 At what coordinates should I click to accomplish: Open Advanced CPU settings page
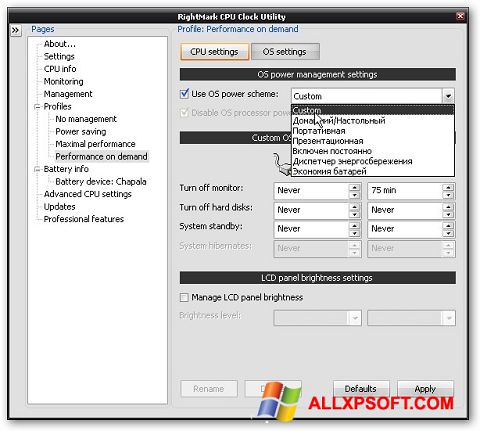coord(88,194)
